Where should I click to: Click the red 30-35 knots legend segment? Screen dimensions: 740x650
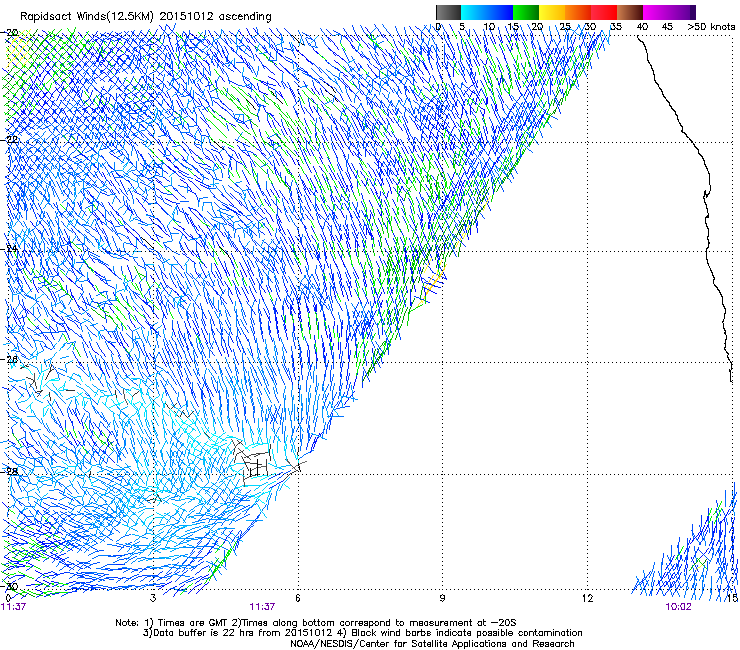tap(604, 12)
